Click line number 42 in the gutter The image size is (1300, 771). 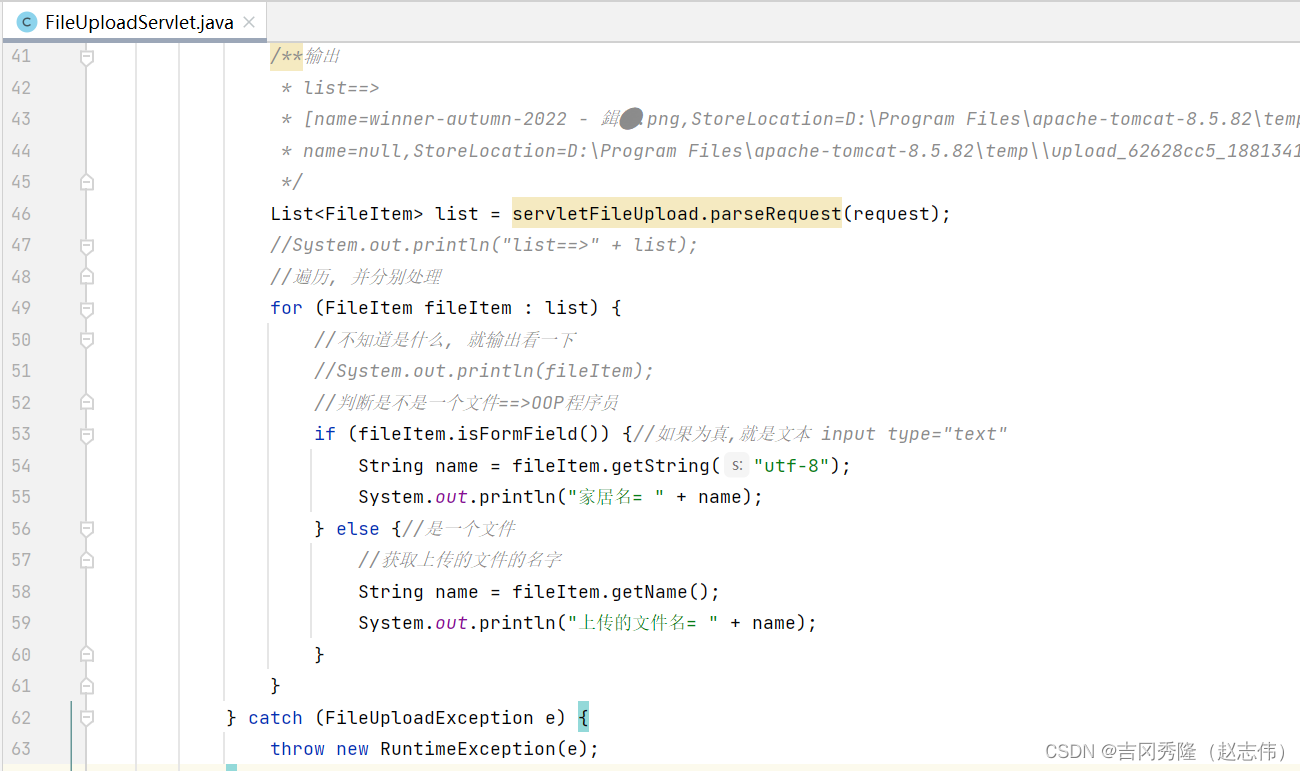click(21, 88)
